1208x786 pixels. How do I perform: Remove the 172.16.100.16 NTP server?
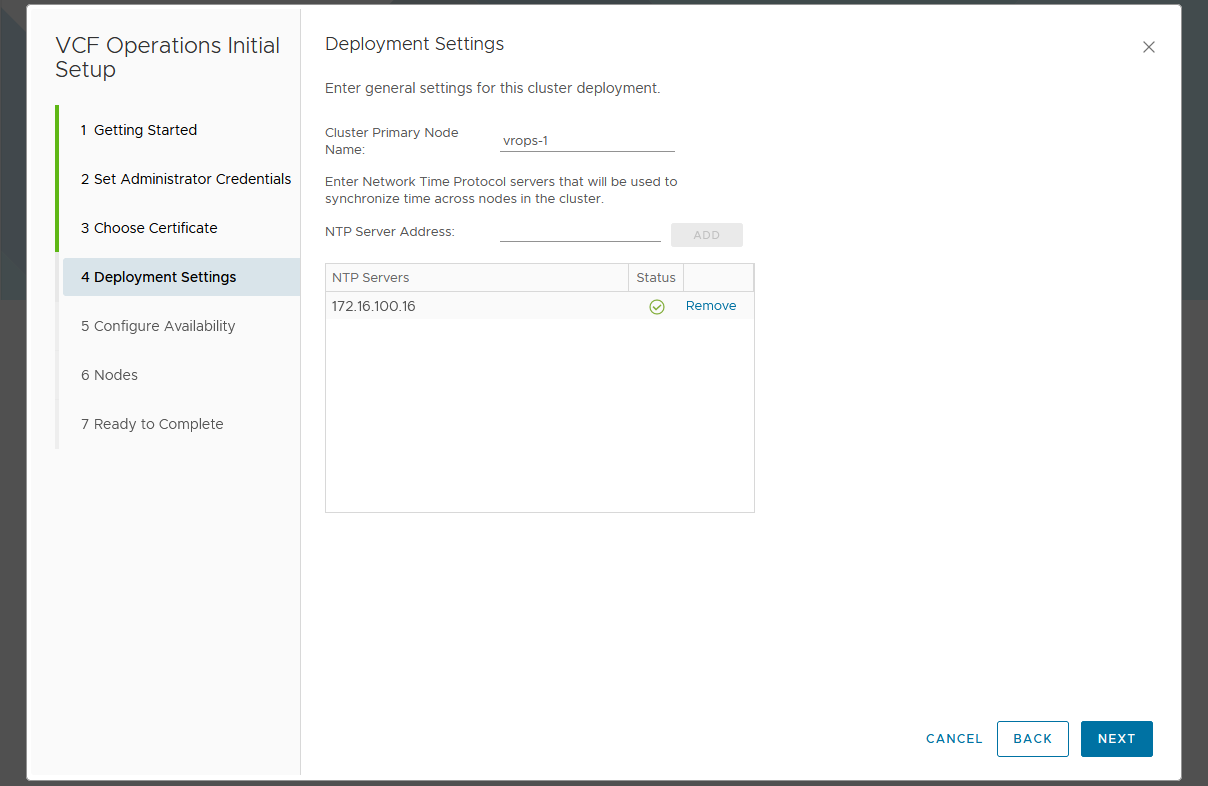point(710,306)
